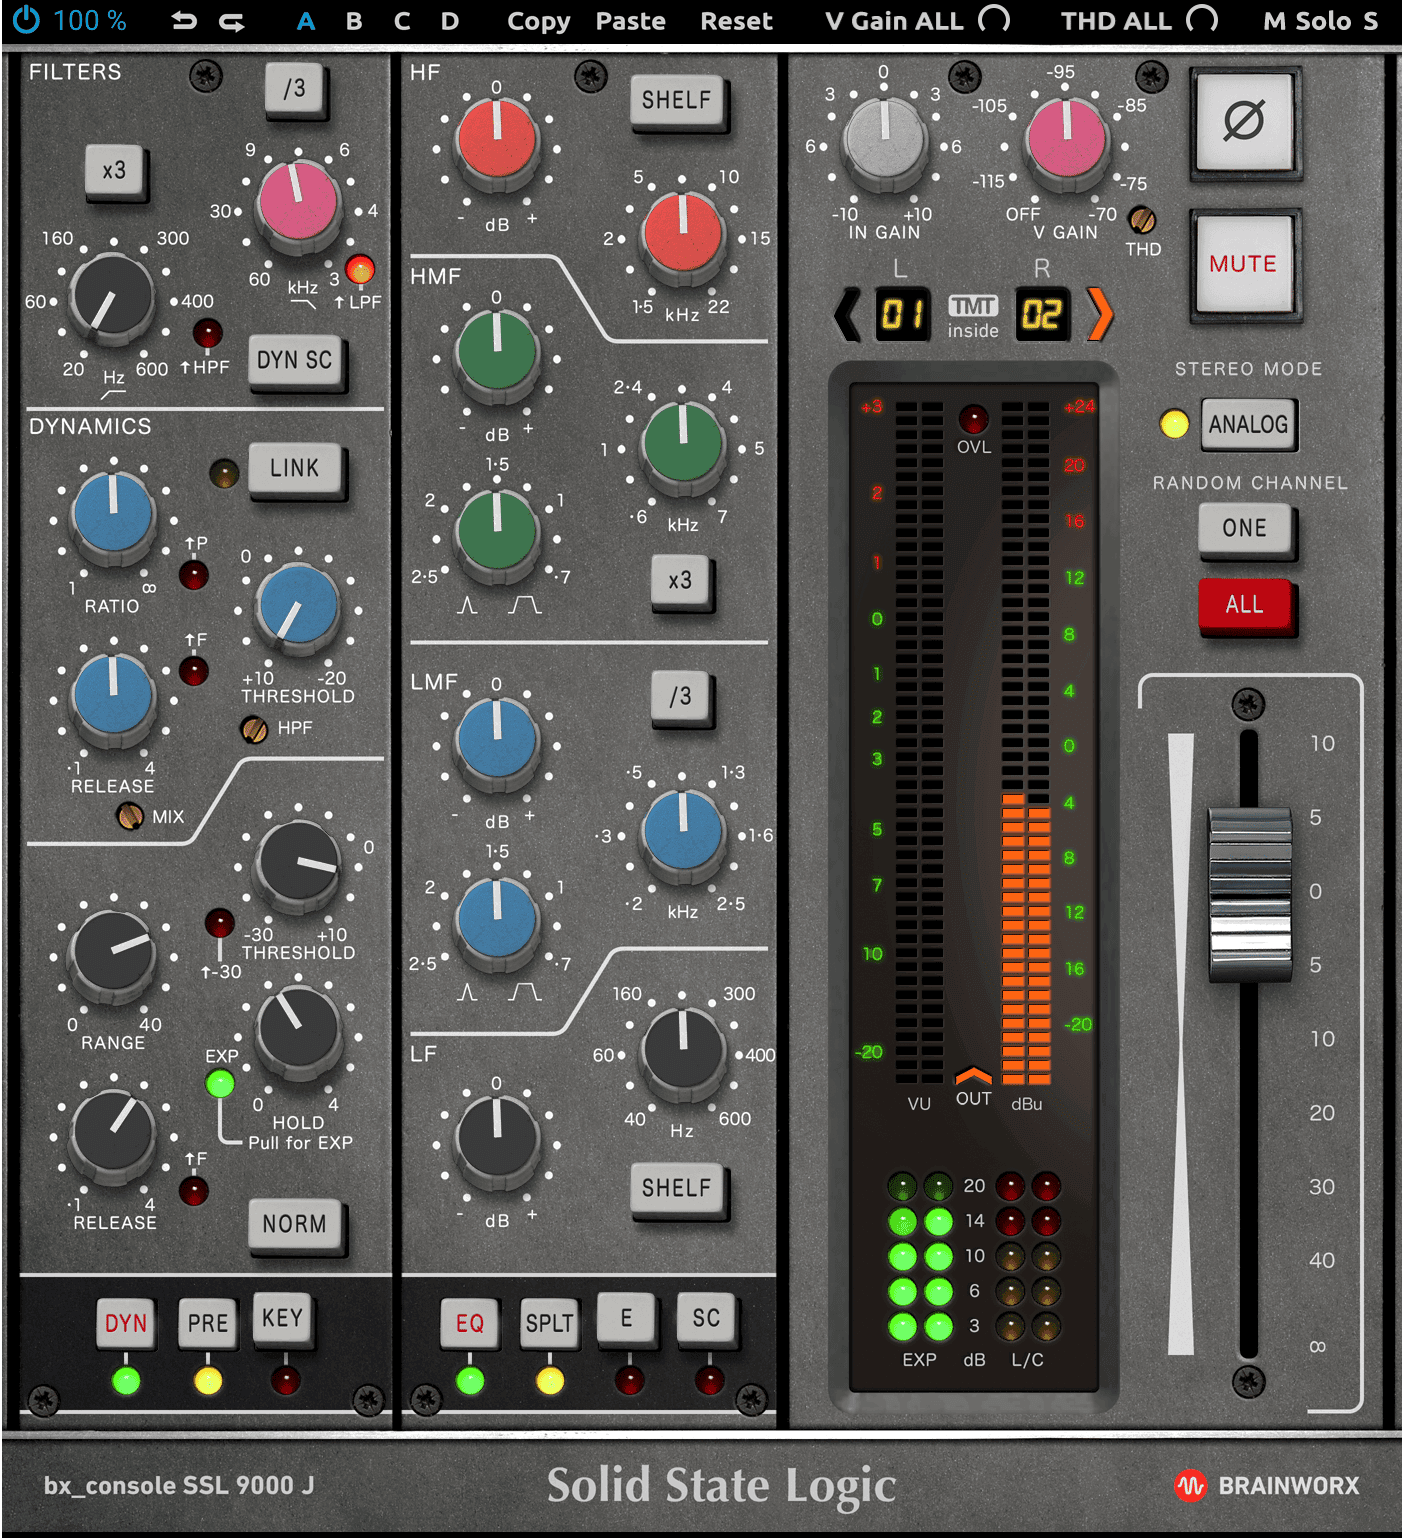Click the blue LMF Q knob
The width and height of the screenshot is (1402, 1538).
coord(496,920)
